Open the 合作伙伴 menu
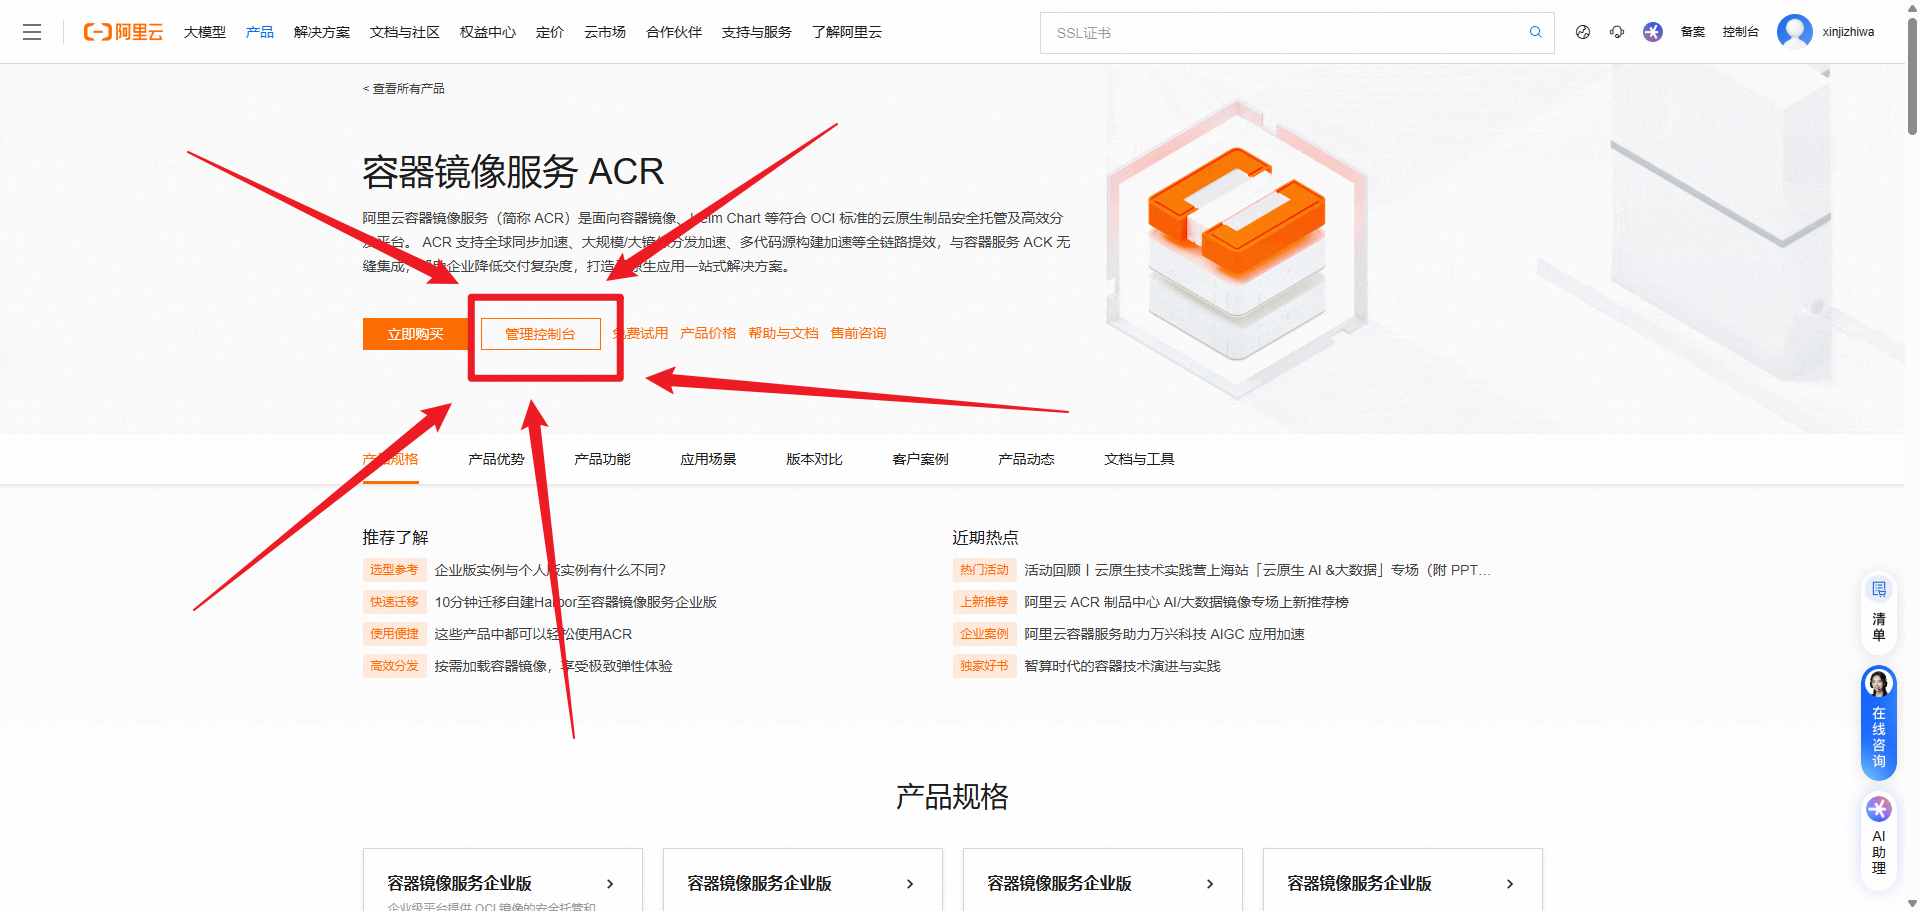 [674, 32]
